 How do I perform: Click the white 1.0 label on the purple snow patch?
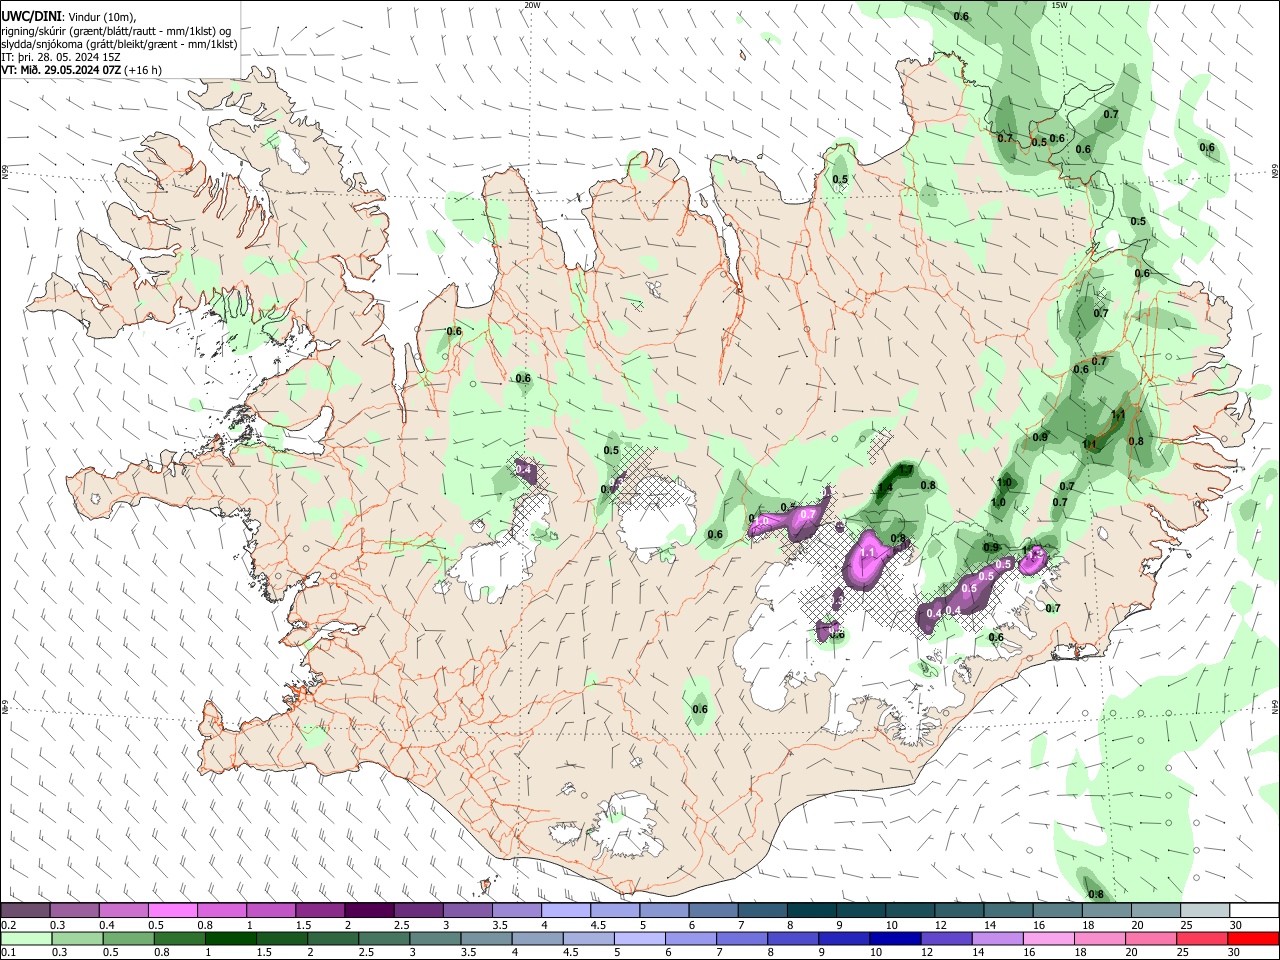pos(761,521)
